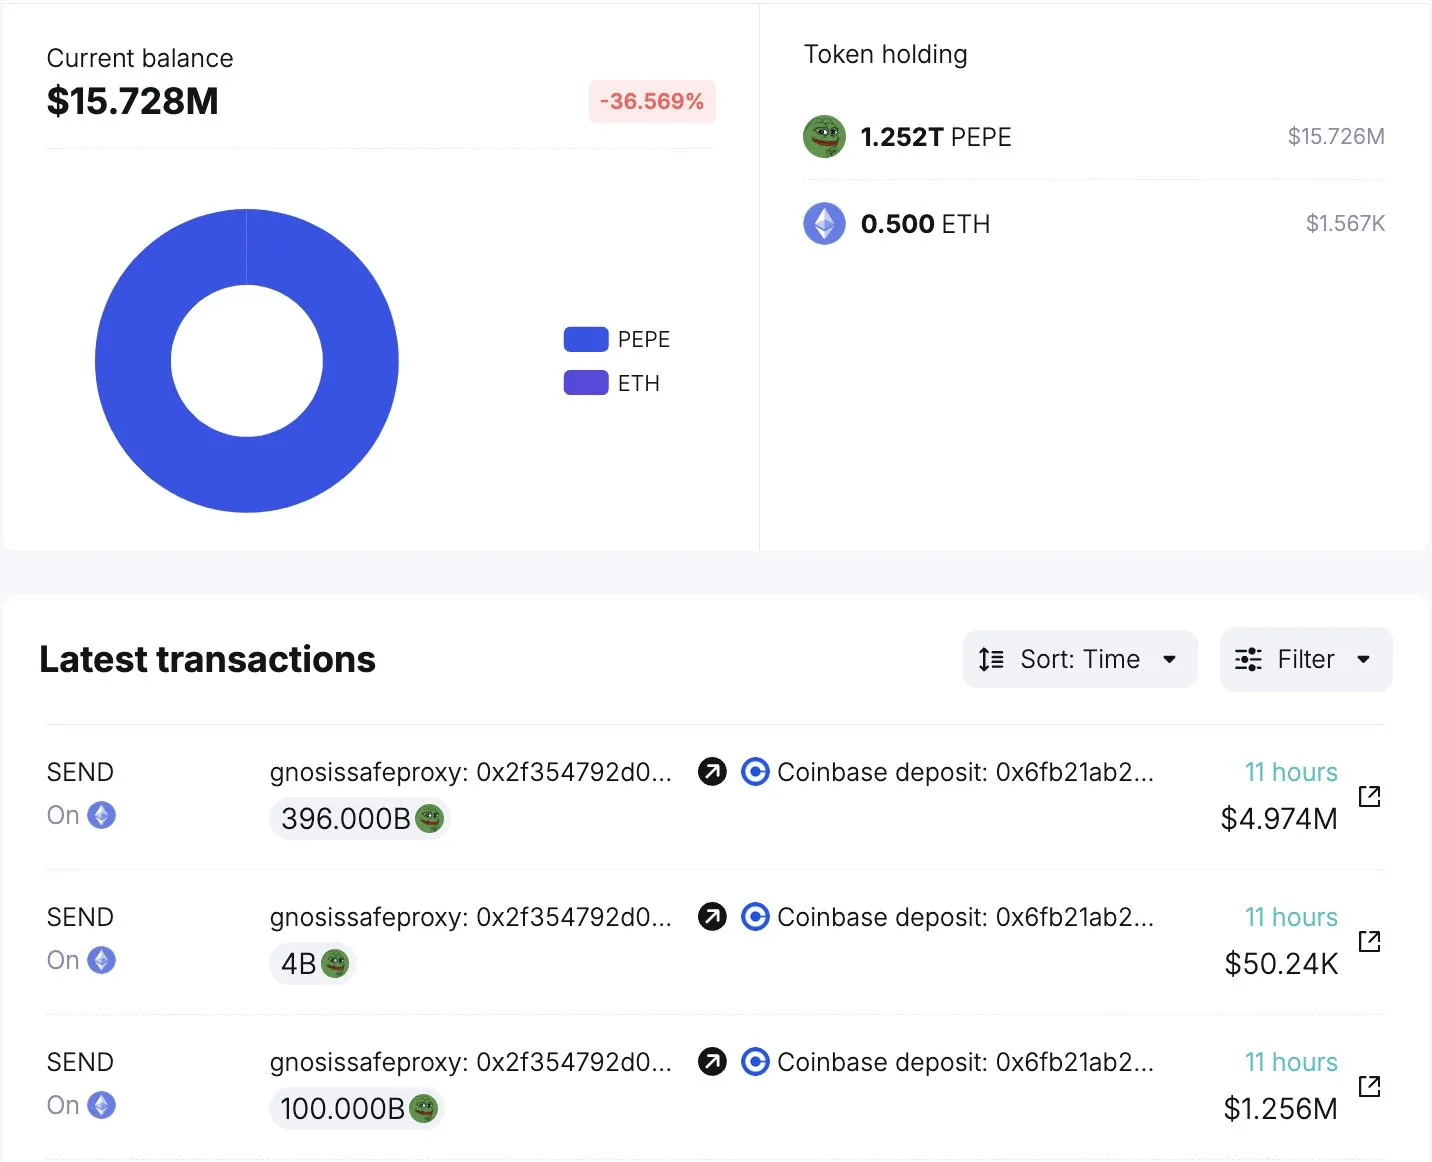Viewport: 1432px width, 1162px height.
Task: Click arrow icon in the 4B transaction row
Action: click(x=712, y=917)
